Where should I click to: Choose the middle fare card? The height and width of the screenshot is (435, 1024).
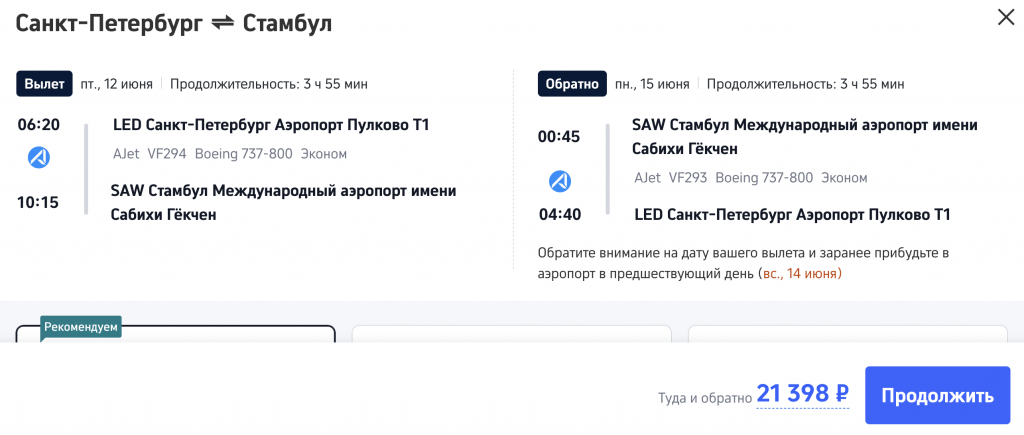(x=512, y=336)
